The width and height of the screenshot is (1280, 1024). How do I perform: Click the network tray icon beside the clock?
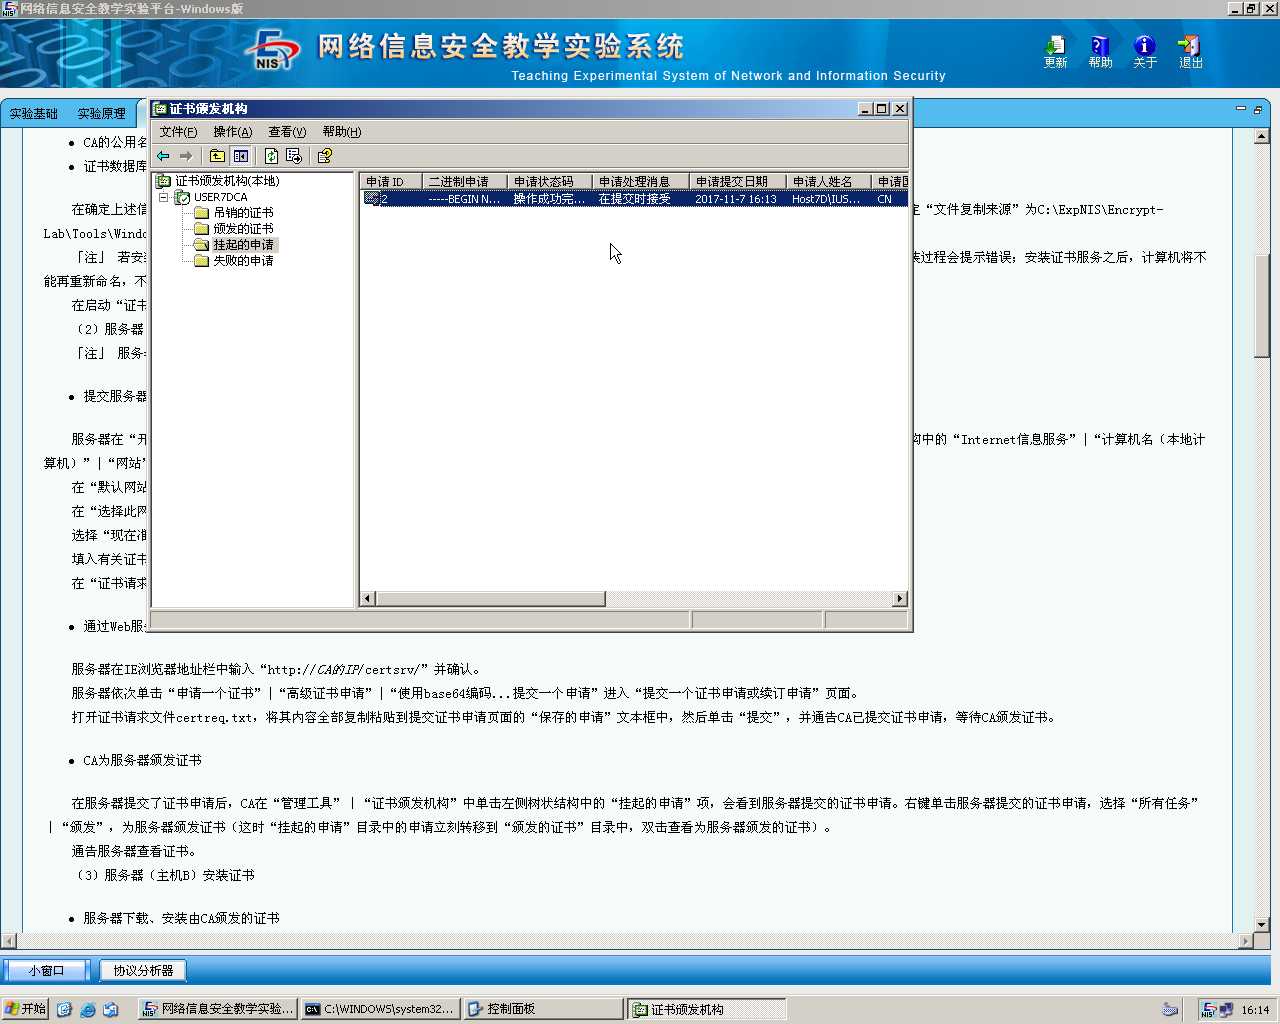pyautogui.click(x=1226, y=1010)
